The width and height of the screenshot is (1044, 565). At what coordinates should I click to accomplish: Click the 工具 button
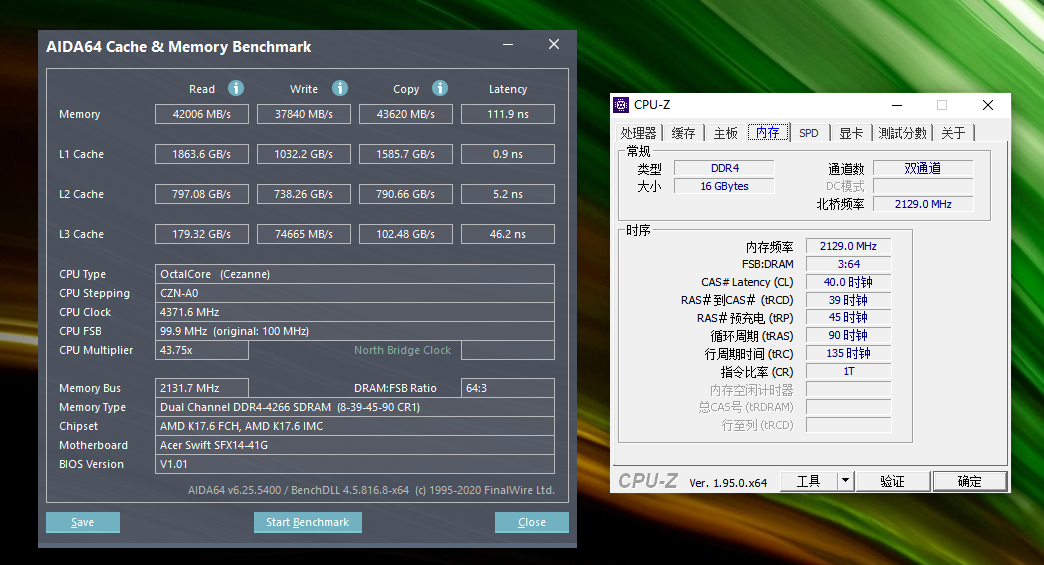tap(808, 480)
